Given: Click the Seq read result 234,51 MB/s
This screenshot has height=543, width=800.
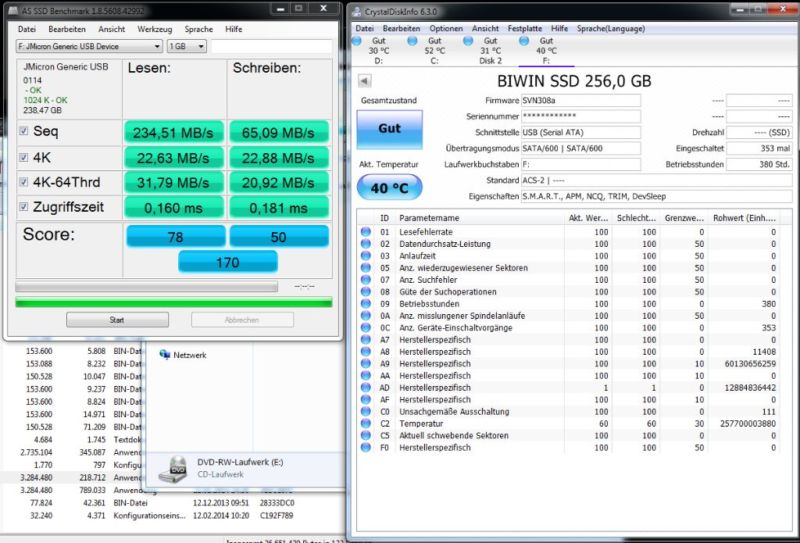Looking at the screenshot, I should 173,133.
